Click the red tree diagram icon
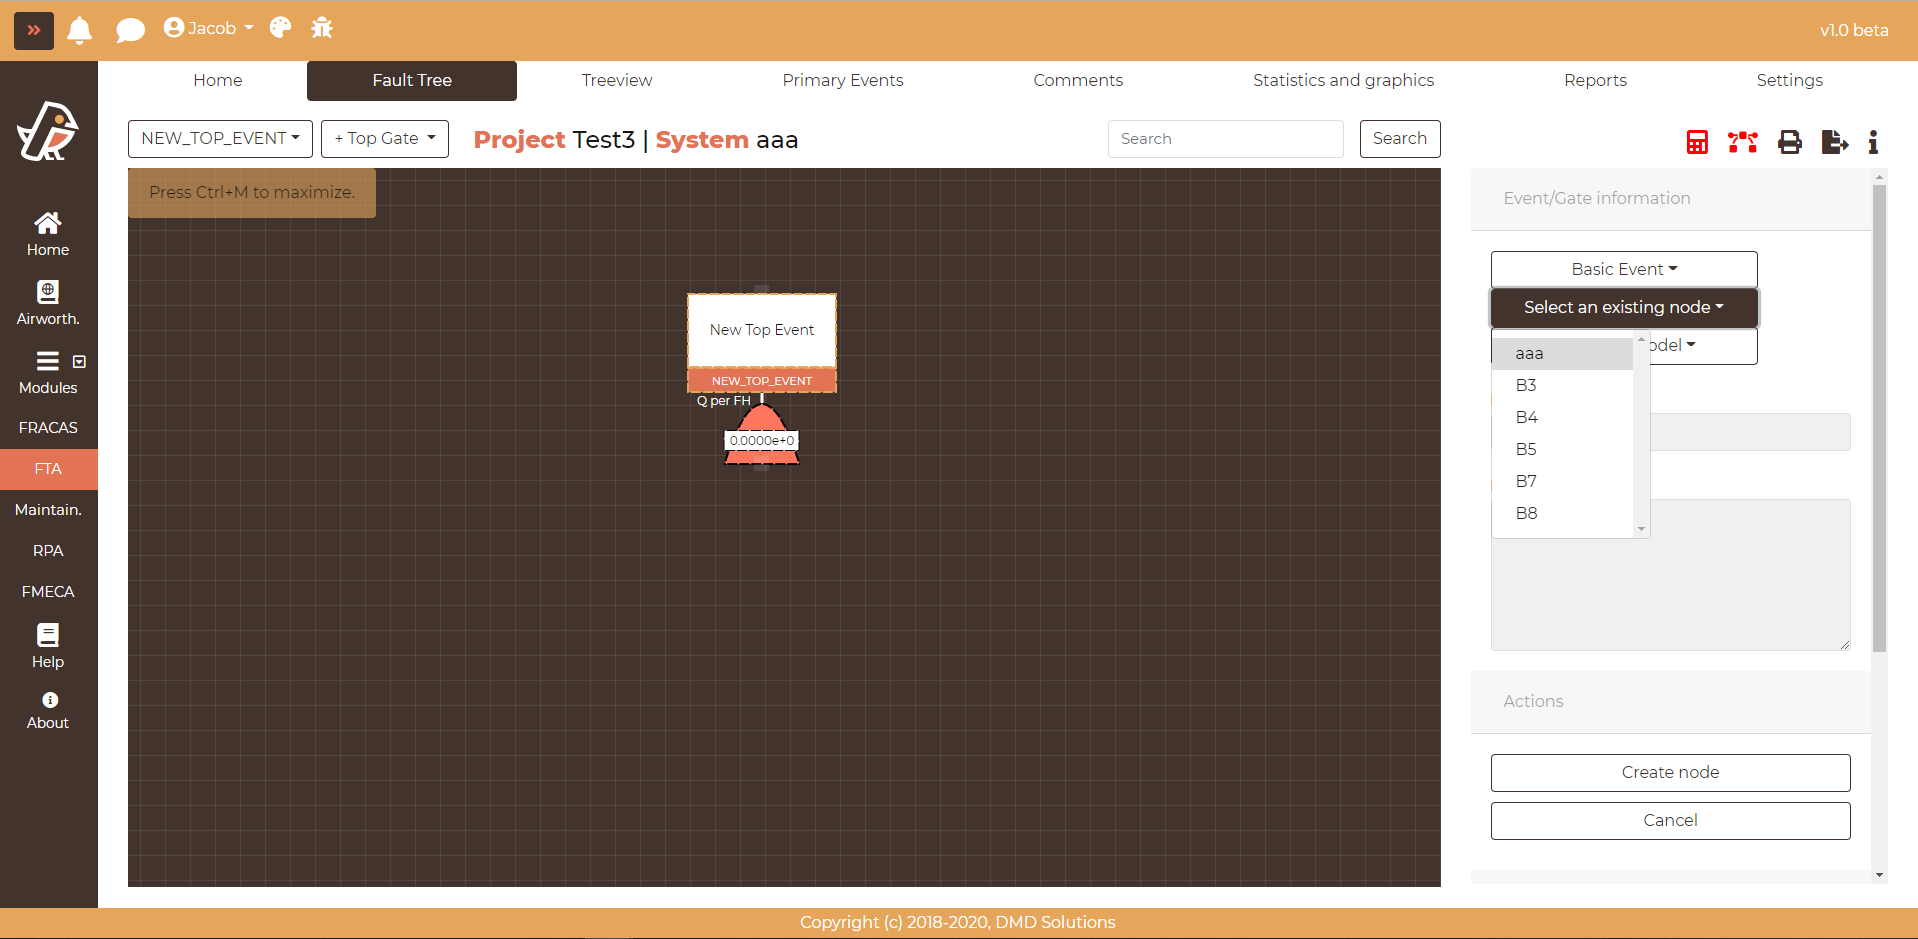1918x939 pixels. pyautogui.click(x=1742, y=142)
